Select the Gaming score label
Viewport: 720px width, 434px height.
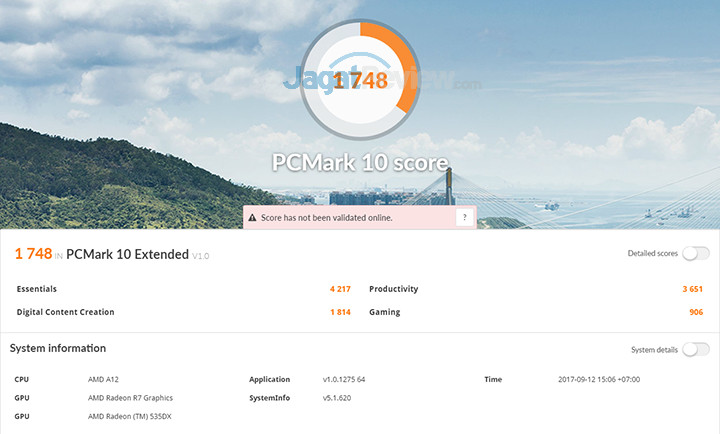click(x=384, y=312)
